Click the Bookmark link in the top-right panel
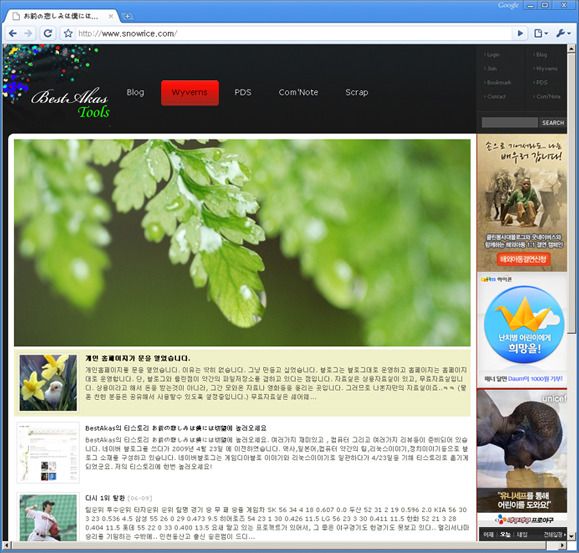The image size is (579, 553). [498, 83]
